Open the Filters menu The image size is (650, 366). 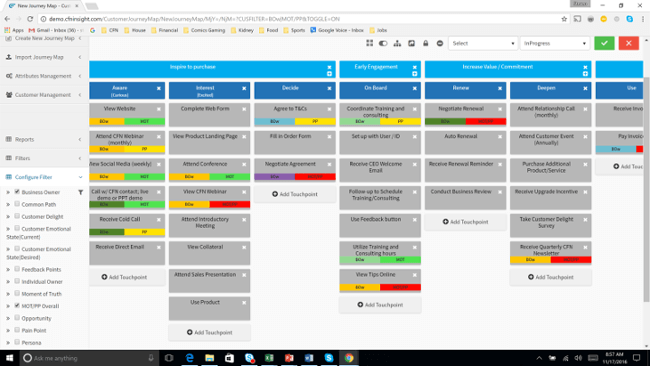click(x=44, y=158)
